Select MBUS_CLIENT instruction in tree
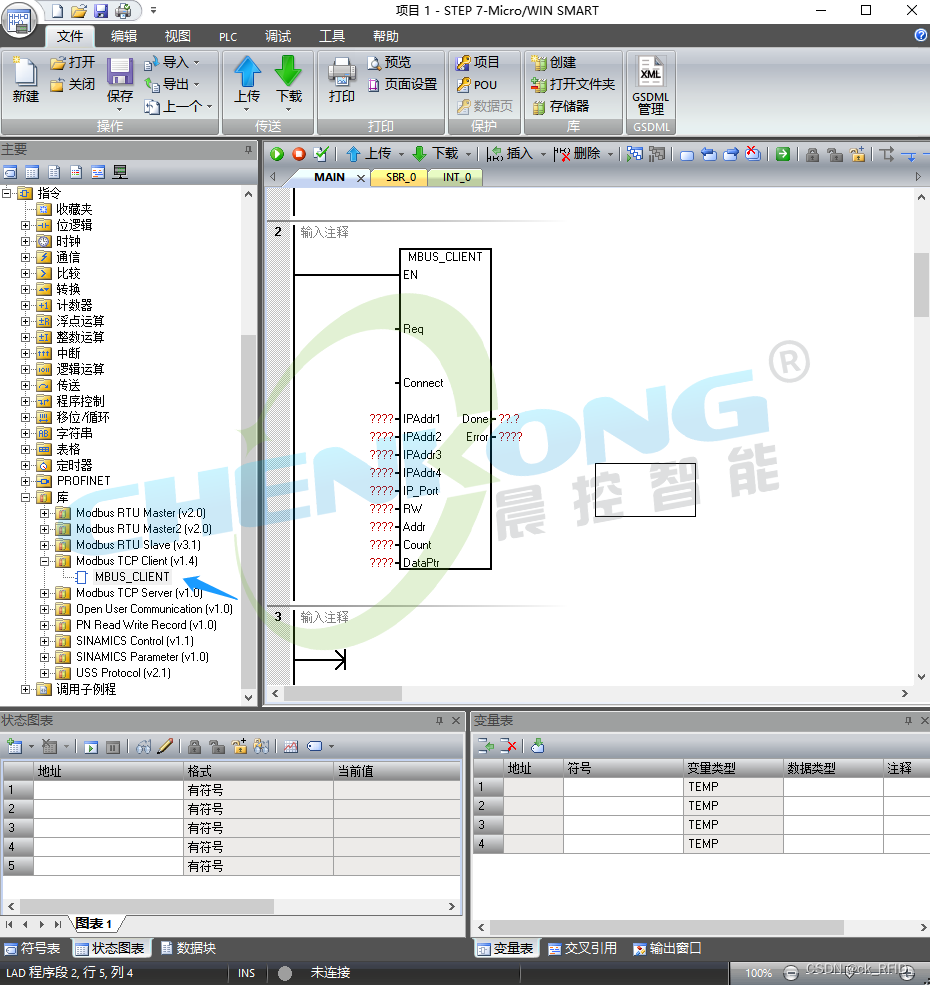 coord(132,577)
